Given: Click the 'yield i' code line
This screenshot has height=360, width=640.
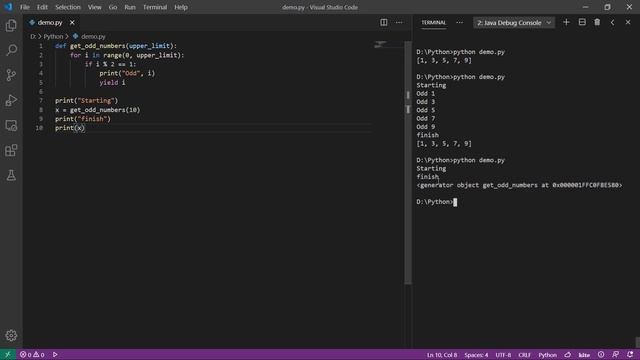Looking at the screenshot, I should tap(112, 82).
